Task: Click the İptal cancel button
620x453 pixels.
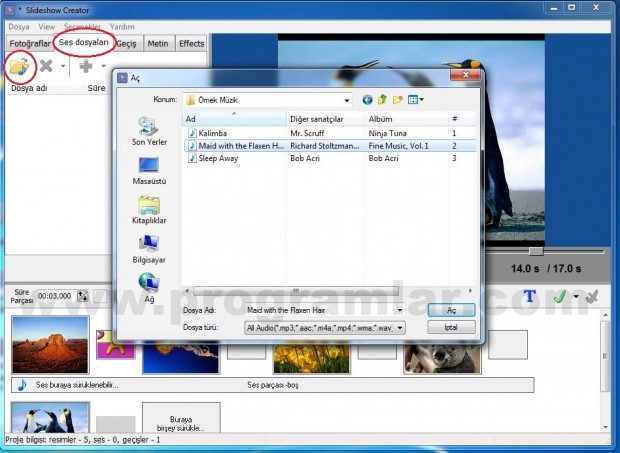Action: click(451, 327)
